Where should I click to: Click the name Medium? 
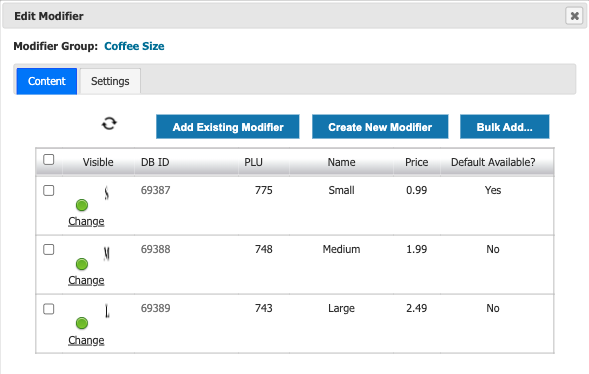pyautogui.click(x=341, y=249)
